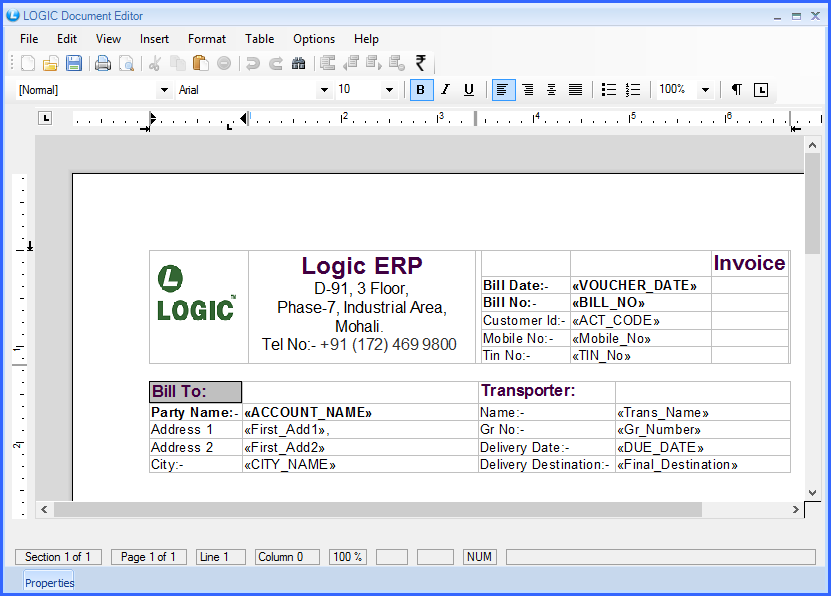The image size is (831, 596).
Task: Justify the paragraph text
Action: (x=575, y=90)
